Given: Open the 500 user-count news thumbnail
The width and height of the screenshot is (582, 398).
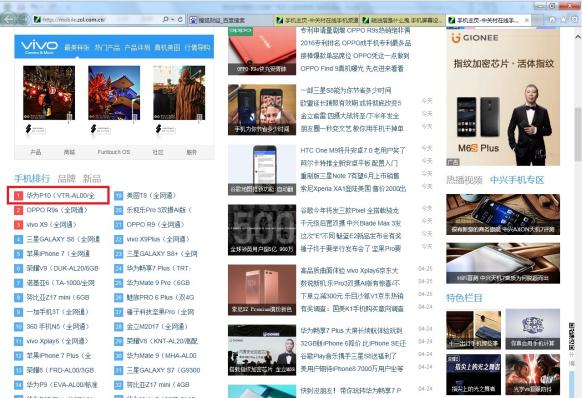Looking at the screenshot, I should click(x=262, y=230).
